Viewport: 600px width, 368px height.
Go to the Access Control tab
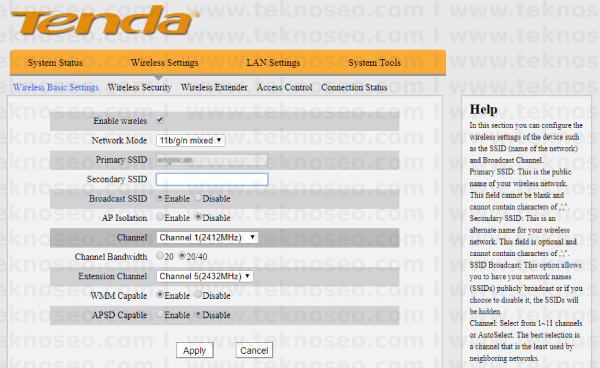284,88
